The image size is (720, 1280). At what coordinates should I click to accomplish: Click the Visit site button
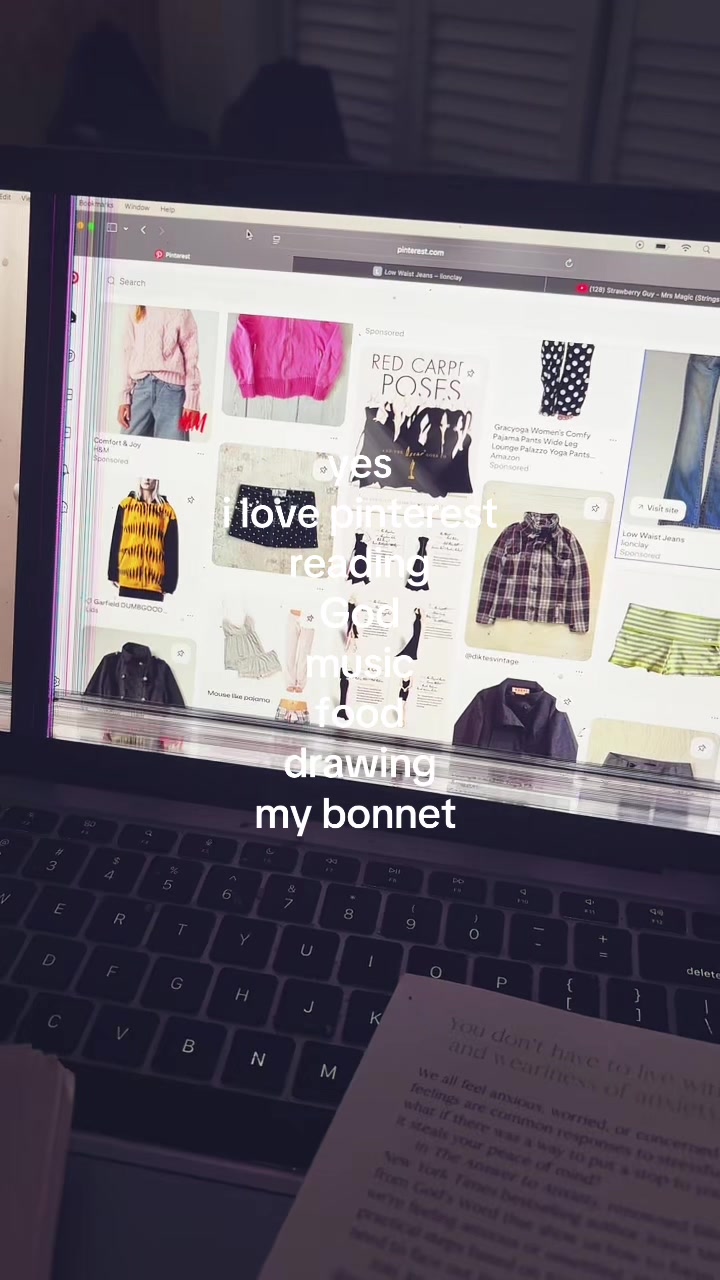pyautogui.click(x=657, y=508)
